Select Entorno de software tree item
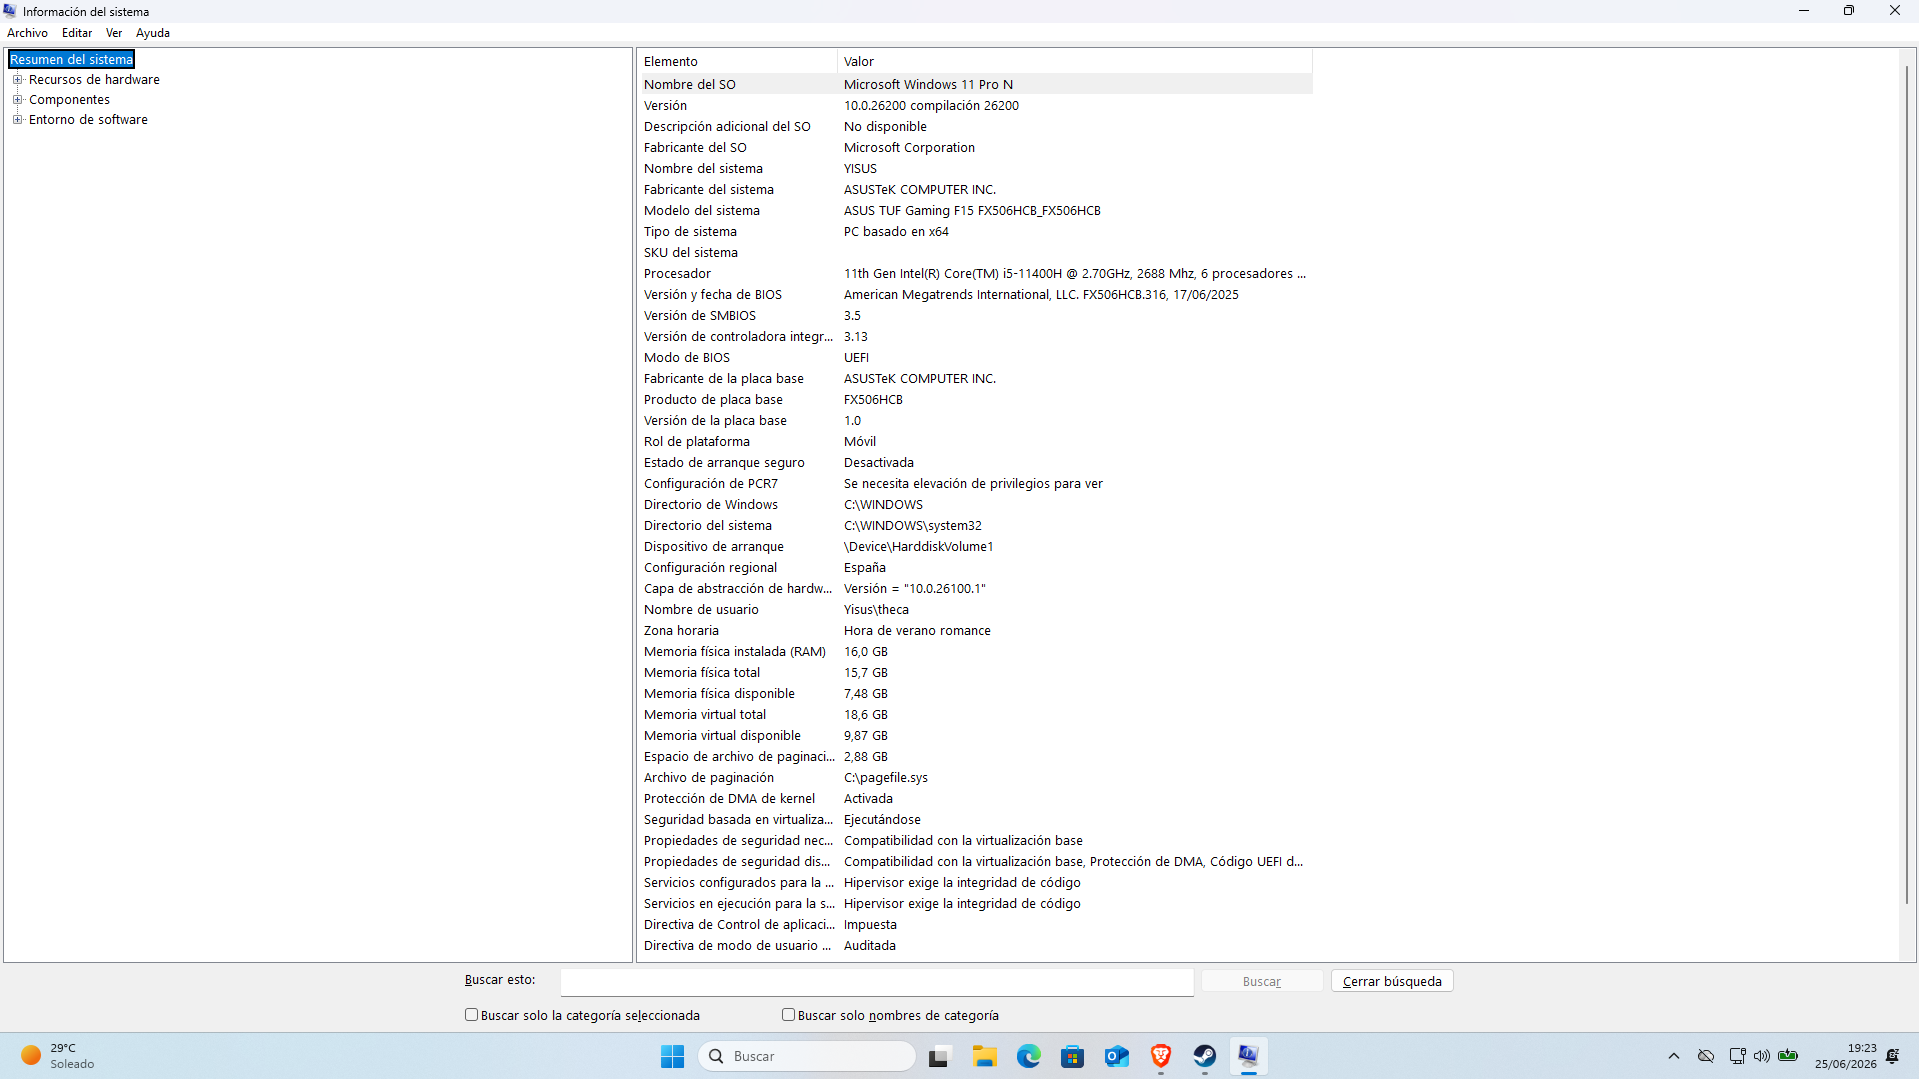 click(88, 120)
